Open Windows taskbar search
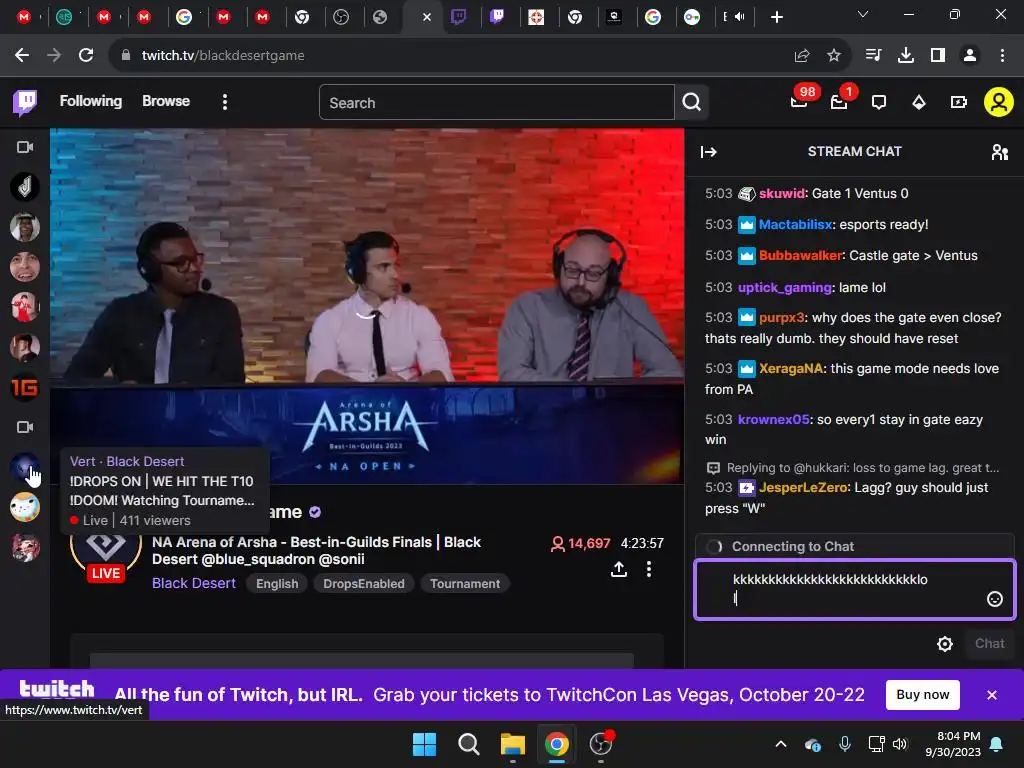Screen dimensions: 1024x768 468,744
